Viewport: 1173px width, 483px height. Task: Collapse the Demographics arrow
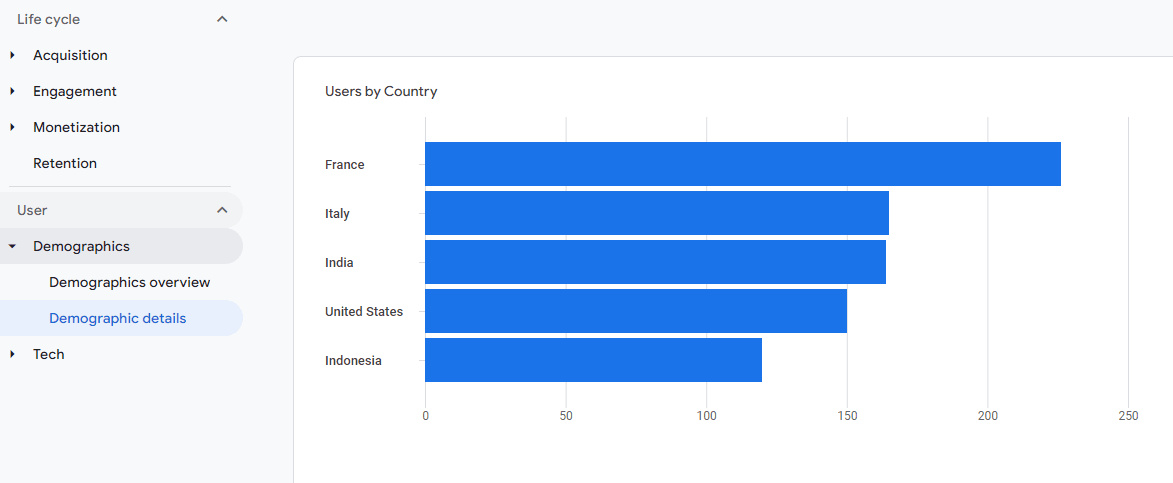[x=12, y=247]
